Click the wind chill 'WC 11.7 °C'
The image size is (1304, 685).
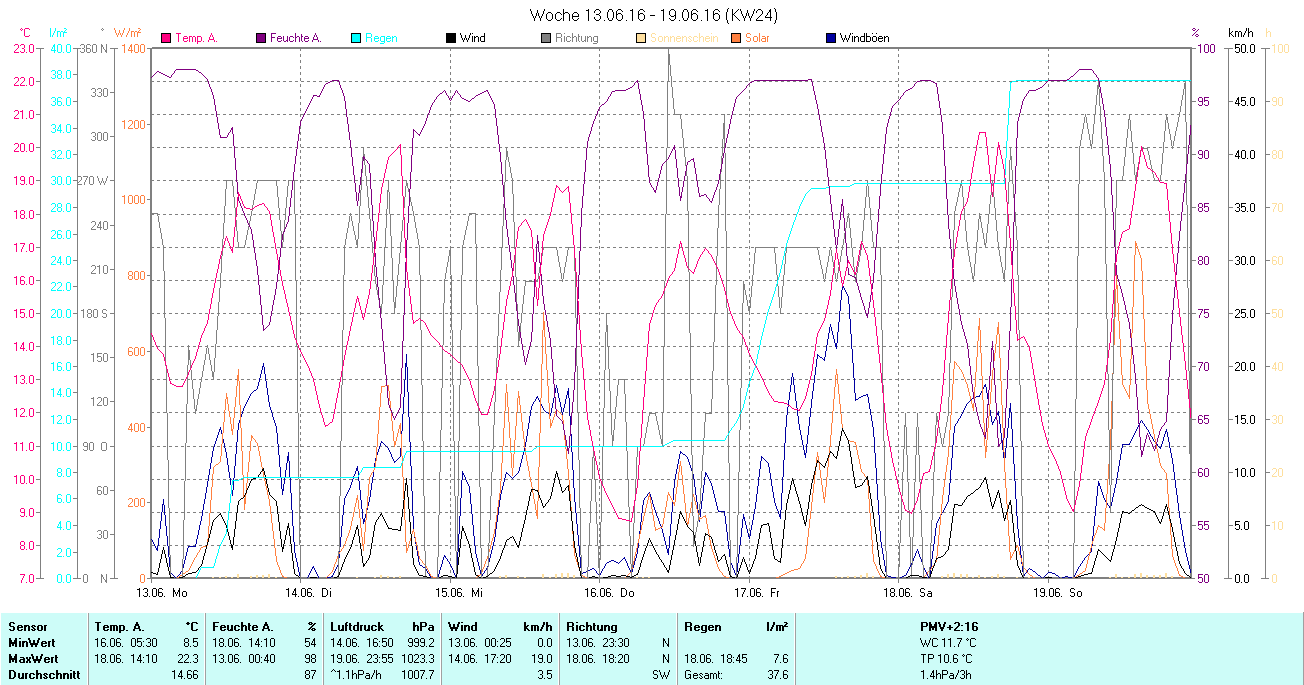coord(948,643)
